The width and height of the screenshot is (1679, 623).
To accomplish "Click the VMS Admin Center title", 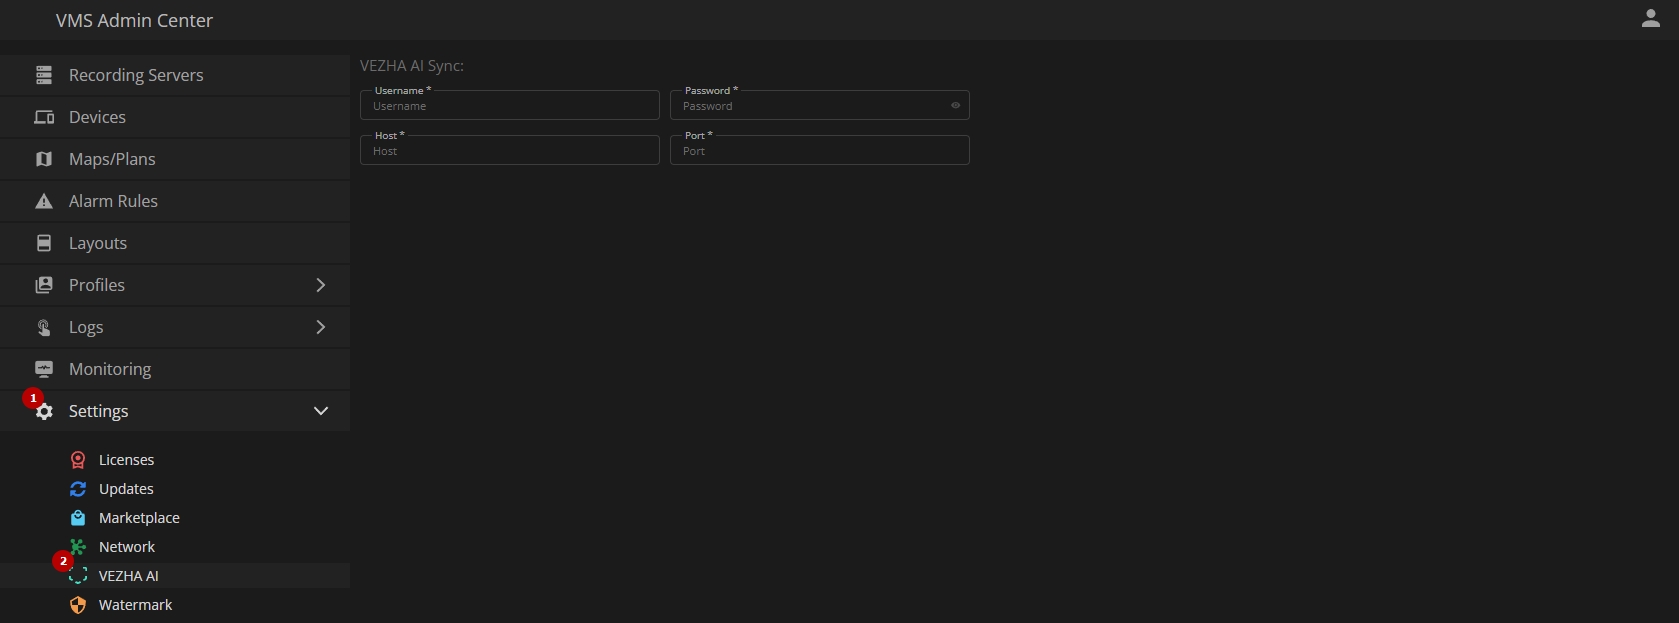I will click(x=134, y=20).
